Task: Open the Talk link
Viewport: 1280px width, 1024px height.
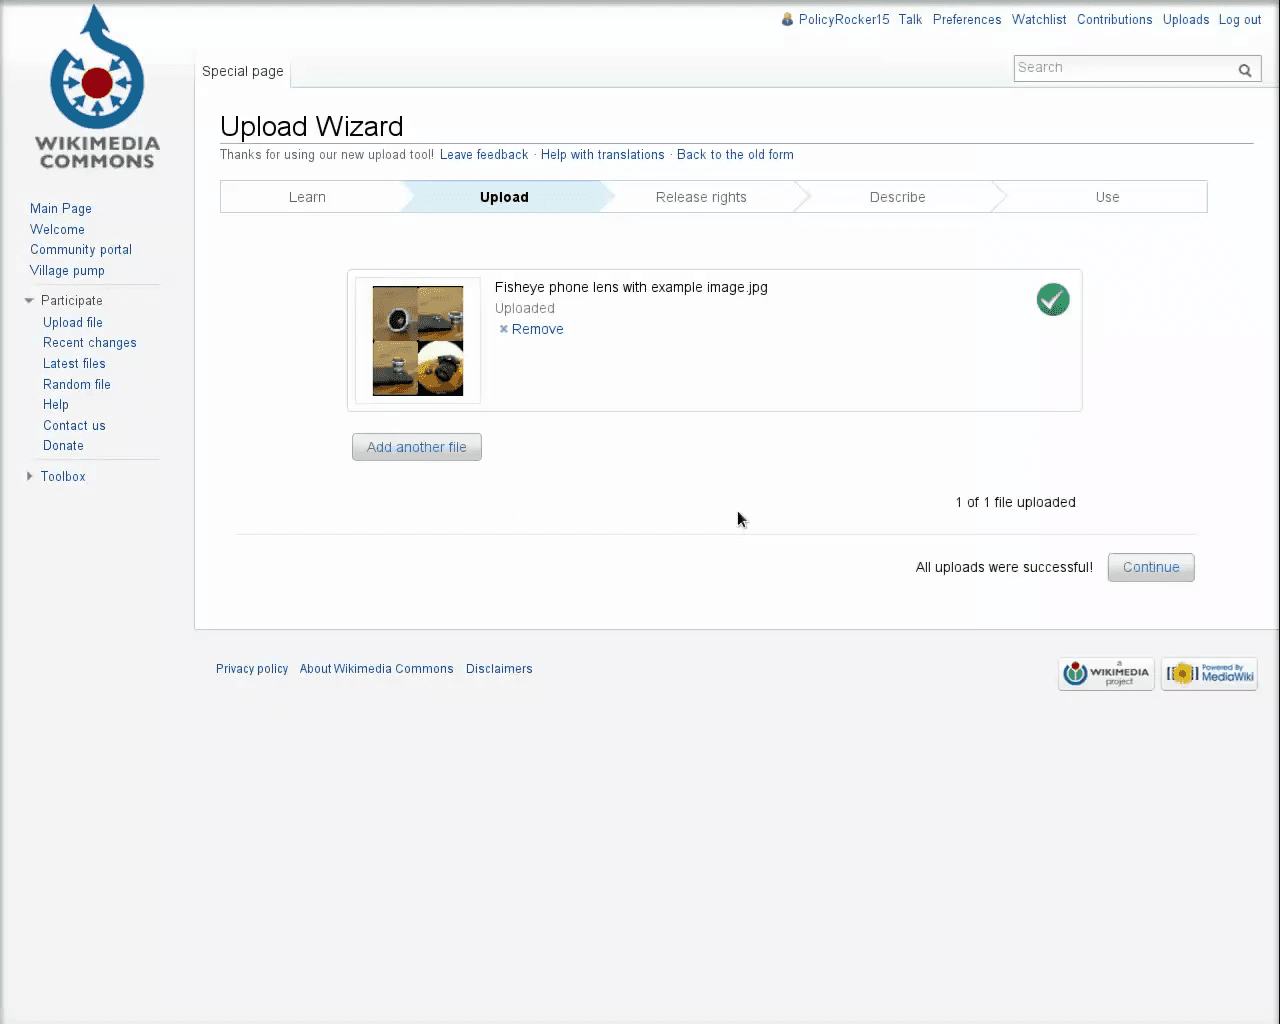Action: 910,19
